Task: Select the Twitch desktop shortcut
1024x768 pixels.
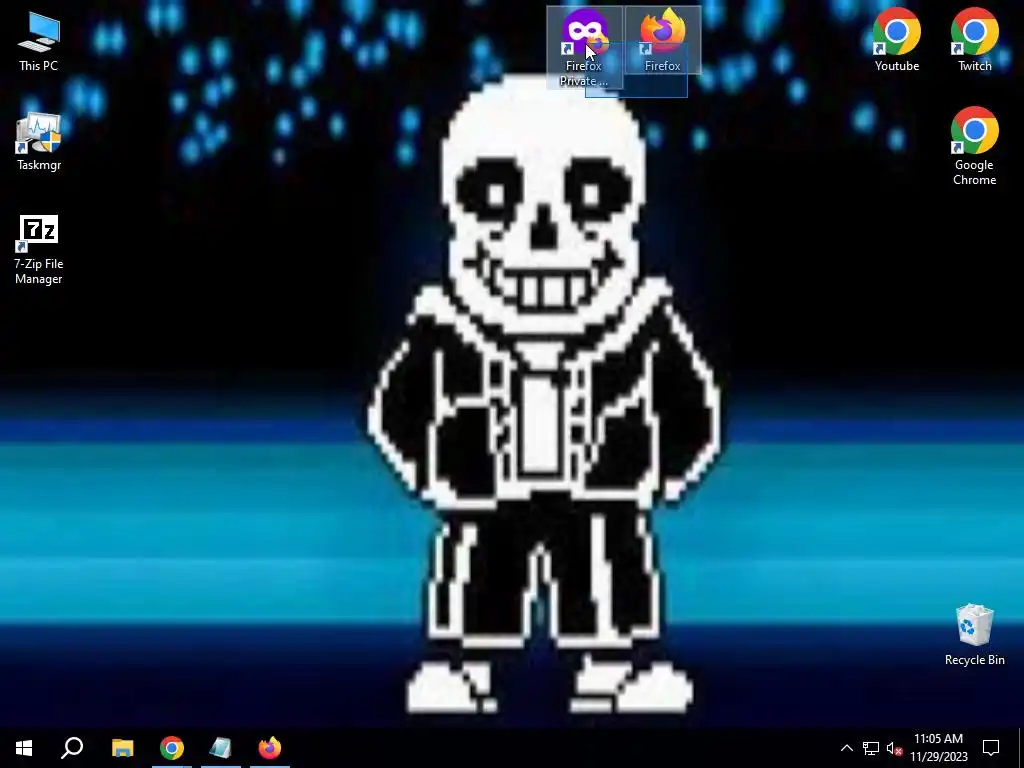Action: (974, 40)
